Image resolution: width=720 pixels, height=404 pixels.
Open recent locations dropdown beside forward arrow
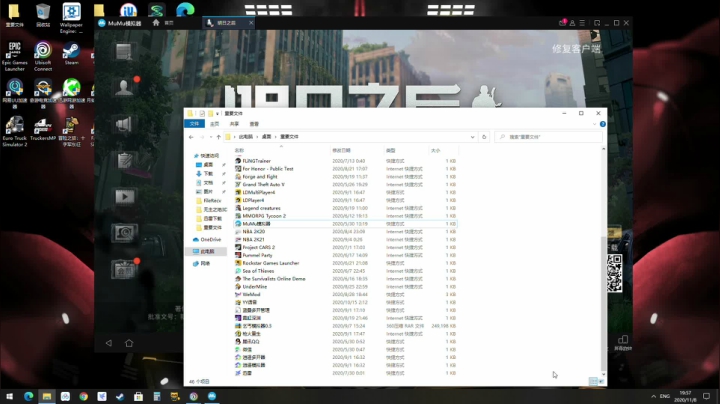tap(211, 137)
